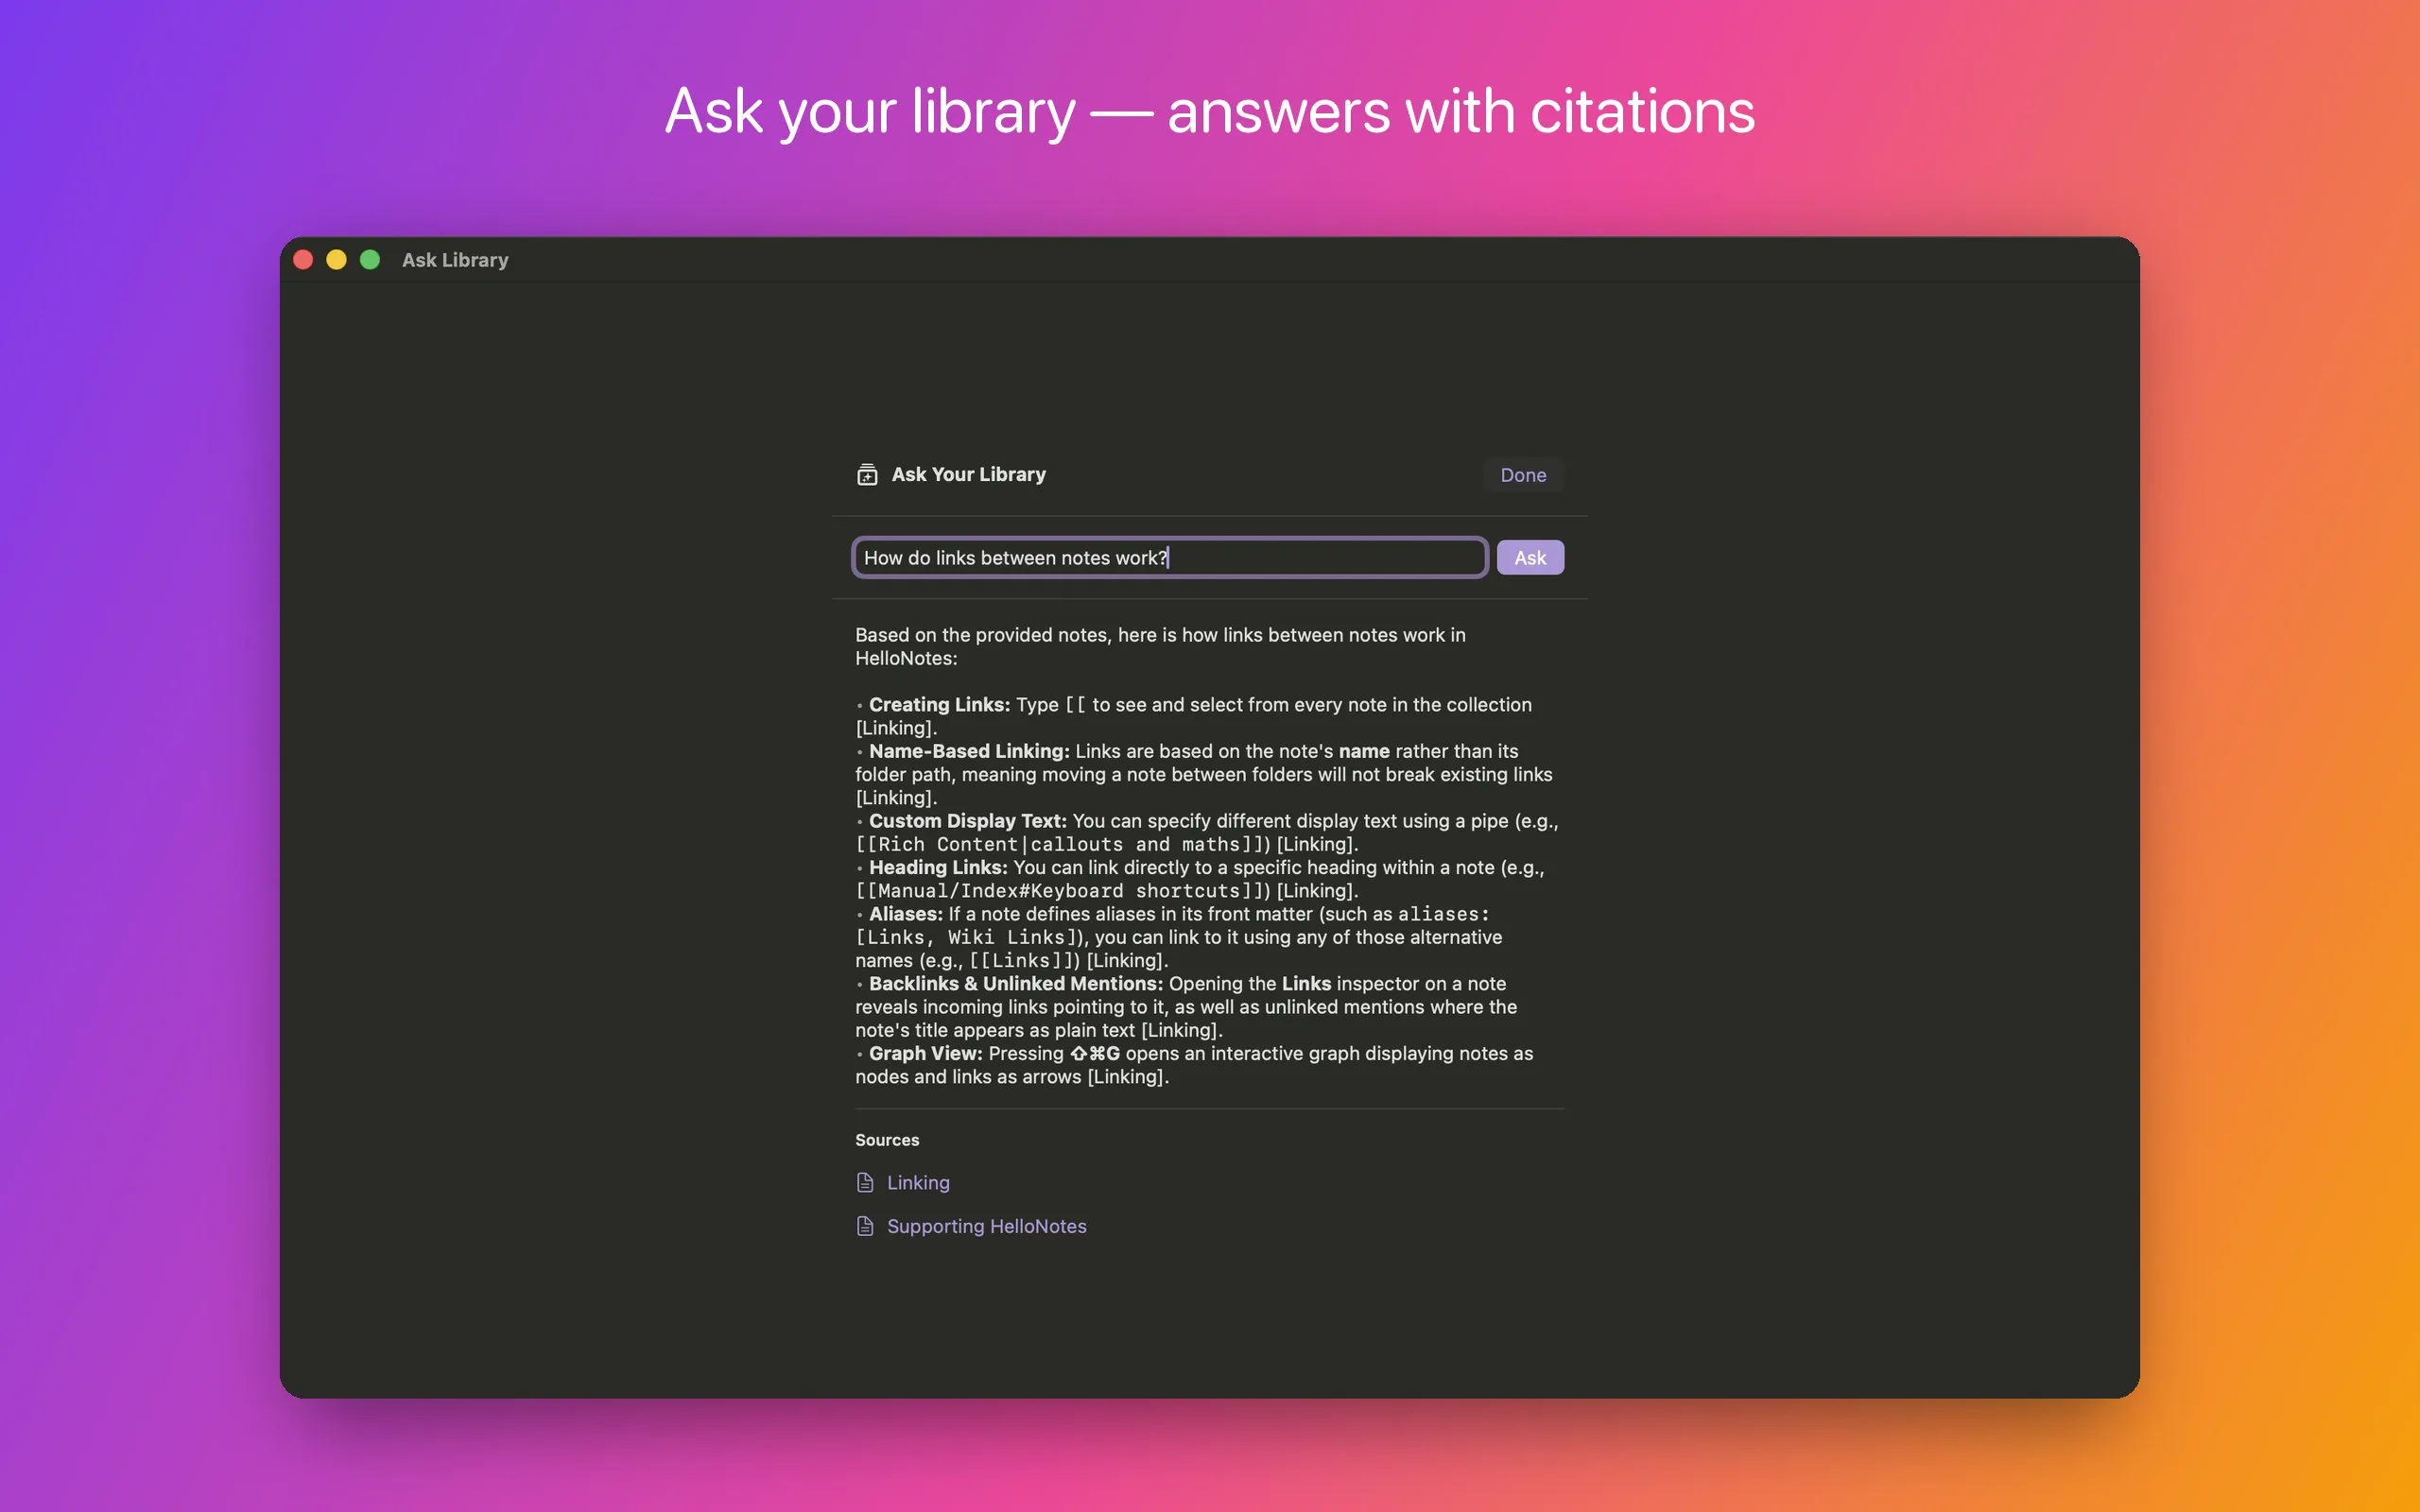Maximize the Ask Library window

pyautogui.click(x=370, y=260)
